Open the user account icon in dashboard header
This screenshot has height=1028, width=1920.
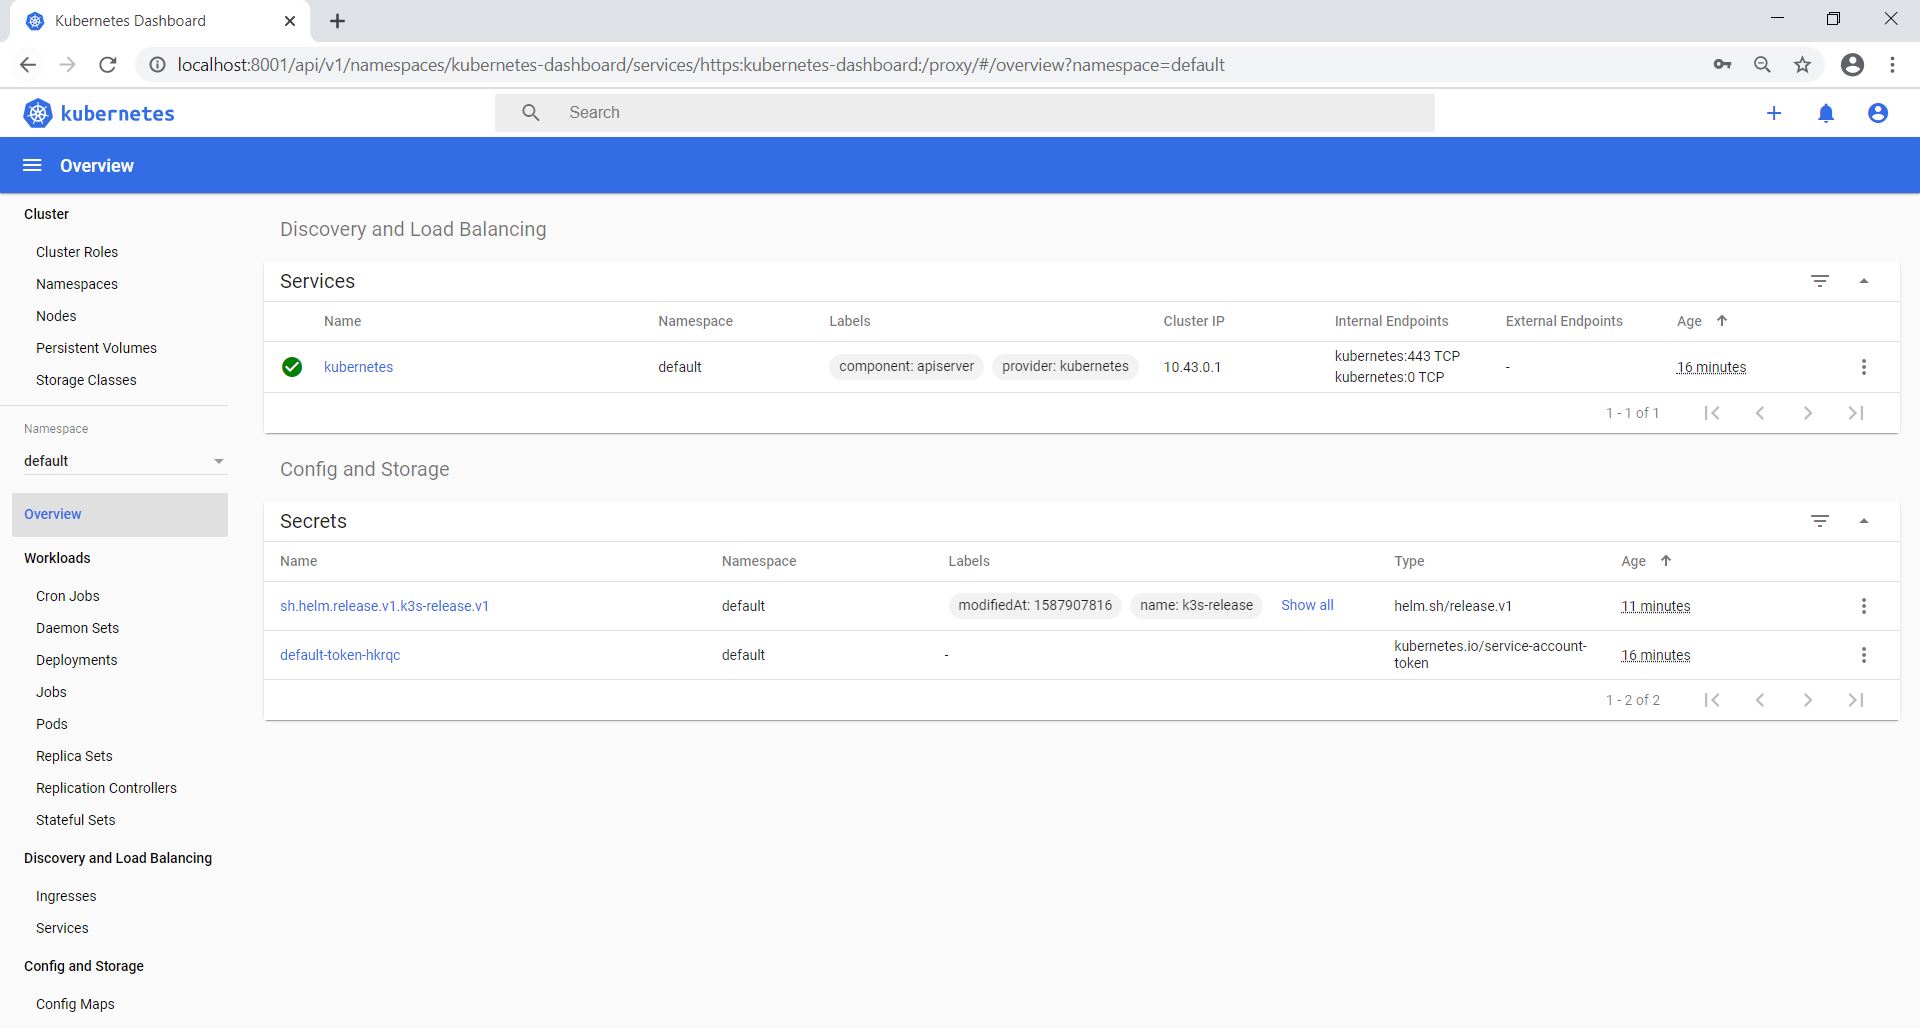point(1877,114)
